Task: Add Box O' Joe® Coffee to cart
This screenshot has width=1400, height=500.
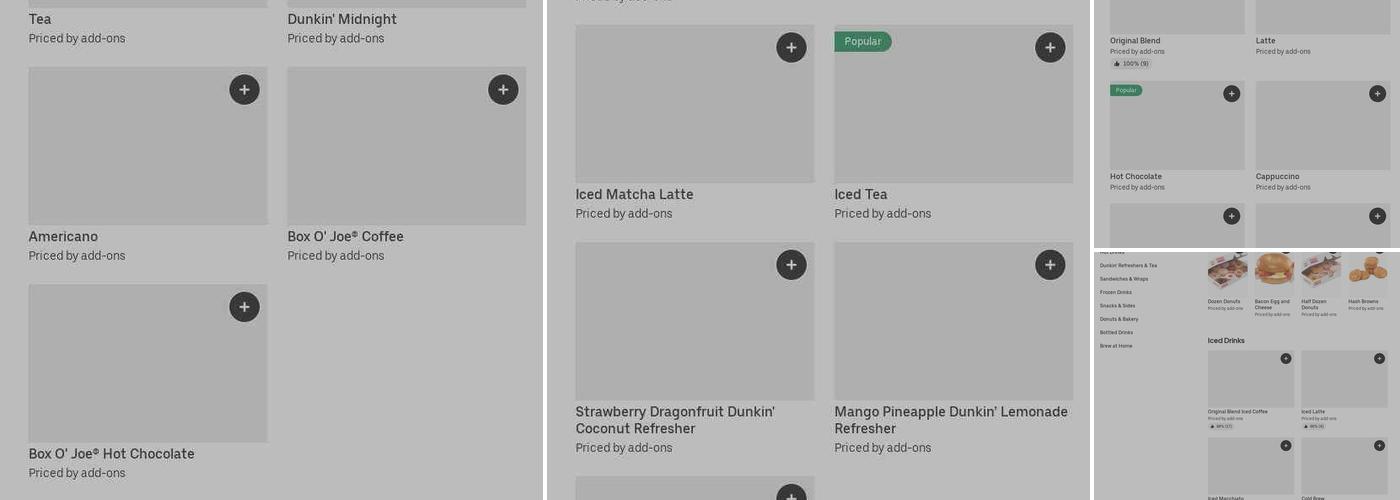Action: tap(503, 90)
